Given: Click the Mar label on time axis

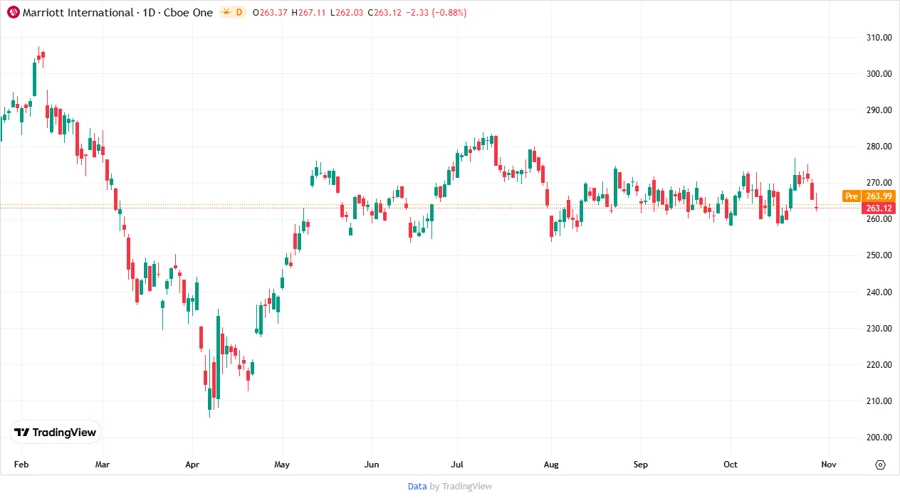Looking at the screenshot, I should click(102, 464).
